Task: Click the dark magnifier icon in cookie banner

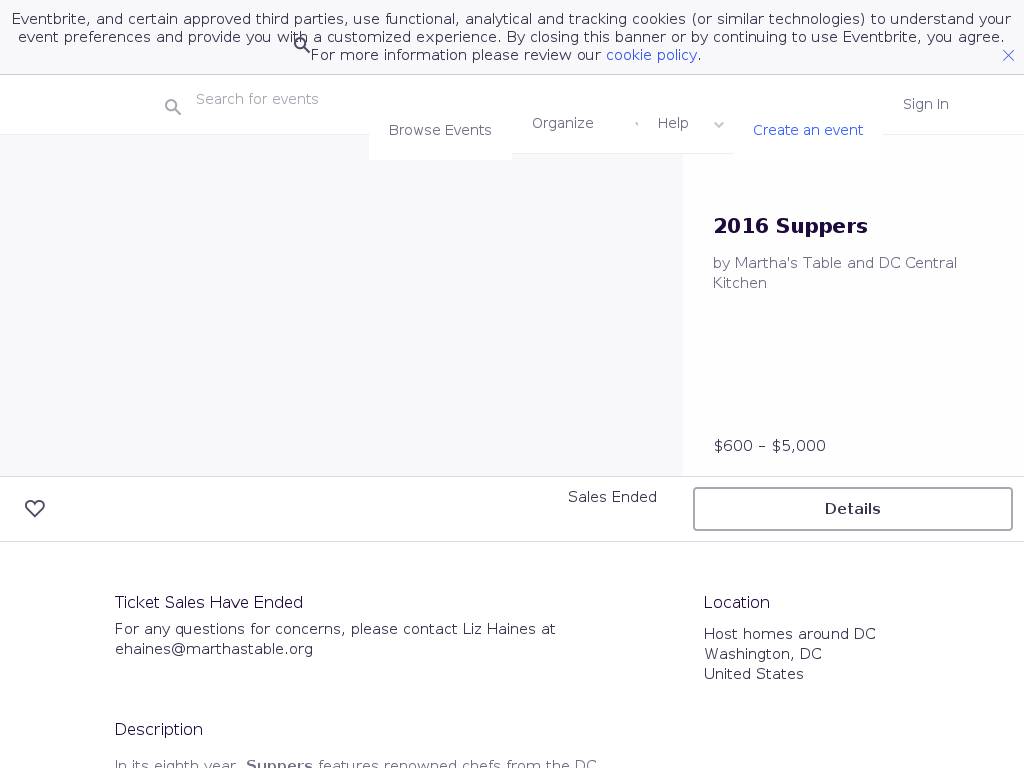Action: pos(301,45)
